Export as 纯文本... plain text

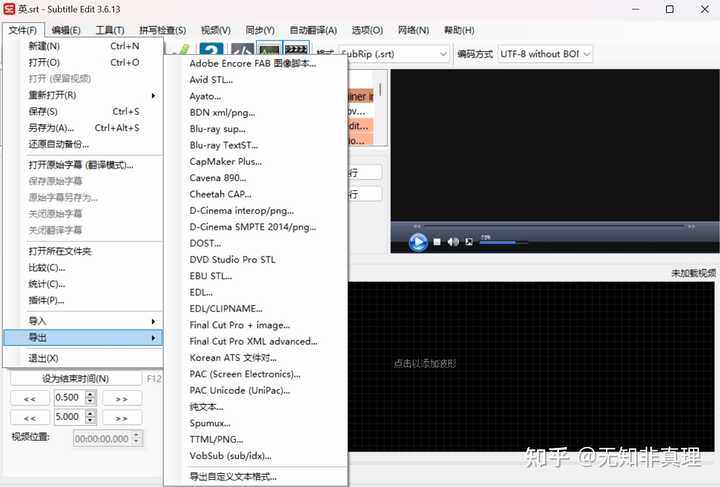pyautogui.click(x=256, y=407)
